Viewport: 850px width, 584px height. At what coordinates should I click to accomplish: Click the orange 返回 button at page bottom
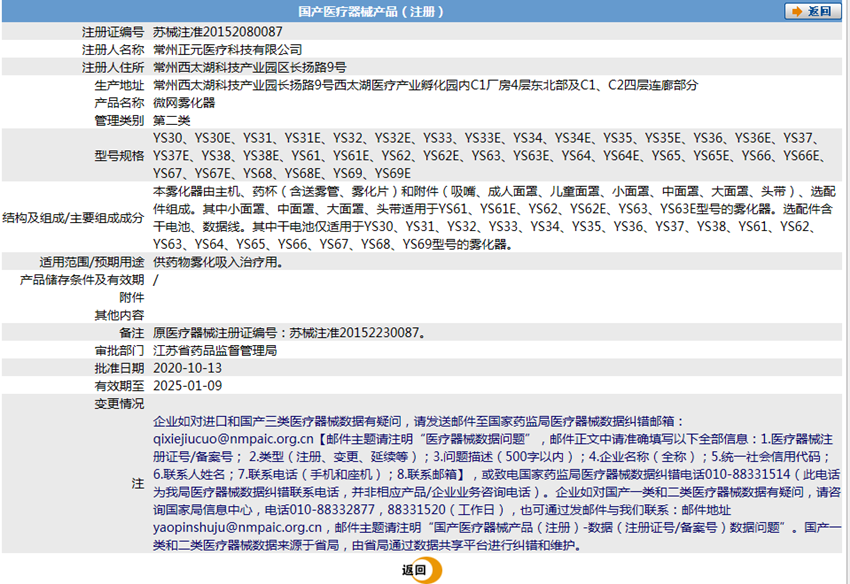point(422,570)
